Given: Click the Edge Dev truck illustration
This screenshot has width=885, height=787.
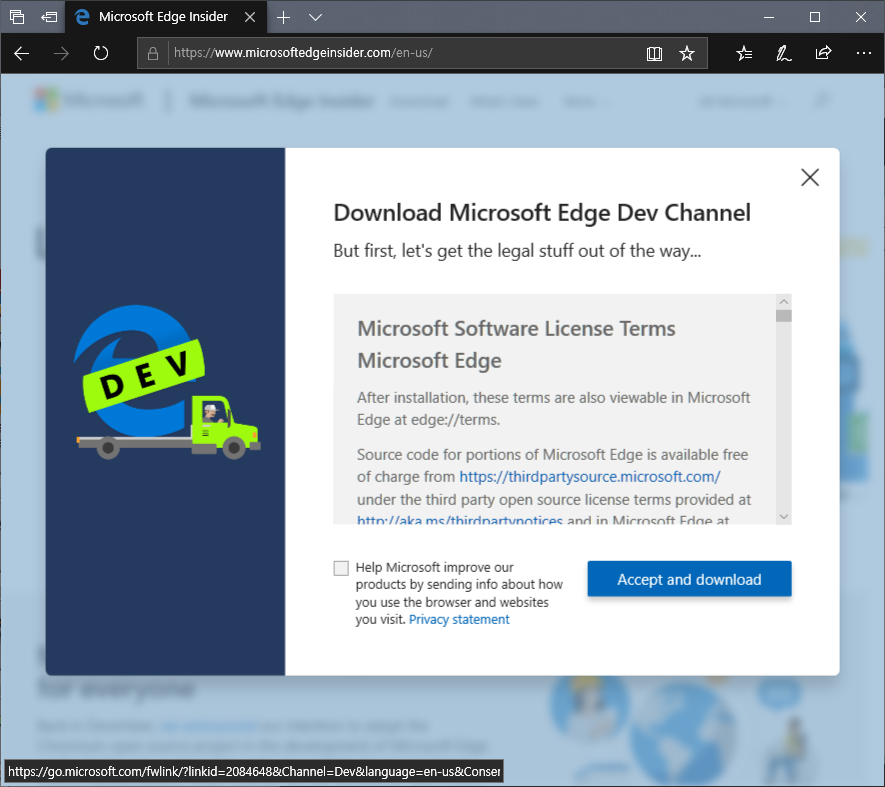Looking at the screenshot, I should click(x=167, y=382).
